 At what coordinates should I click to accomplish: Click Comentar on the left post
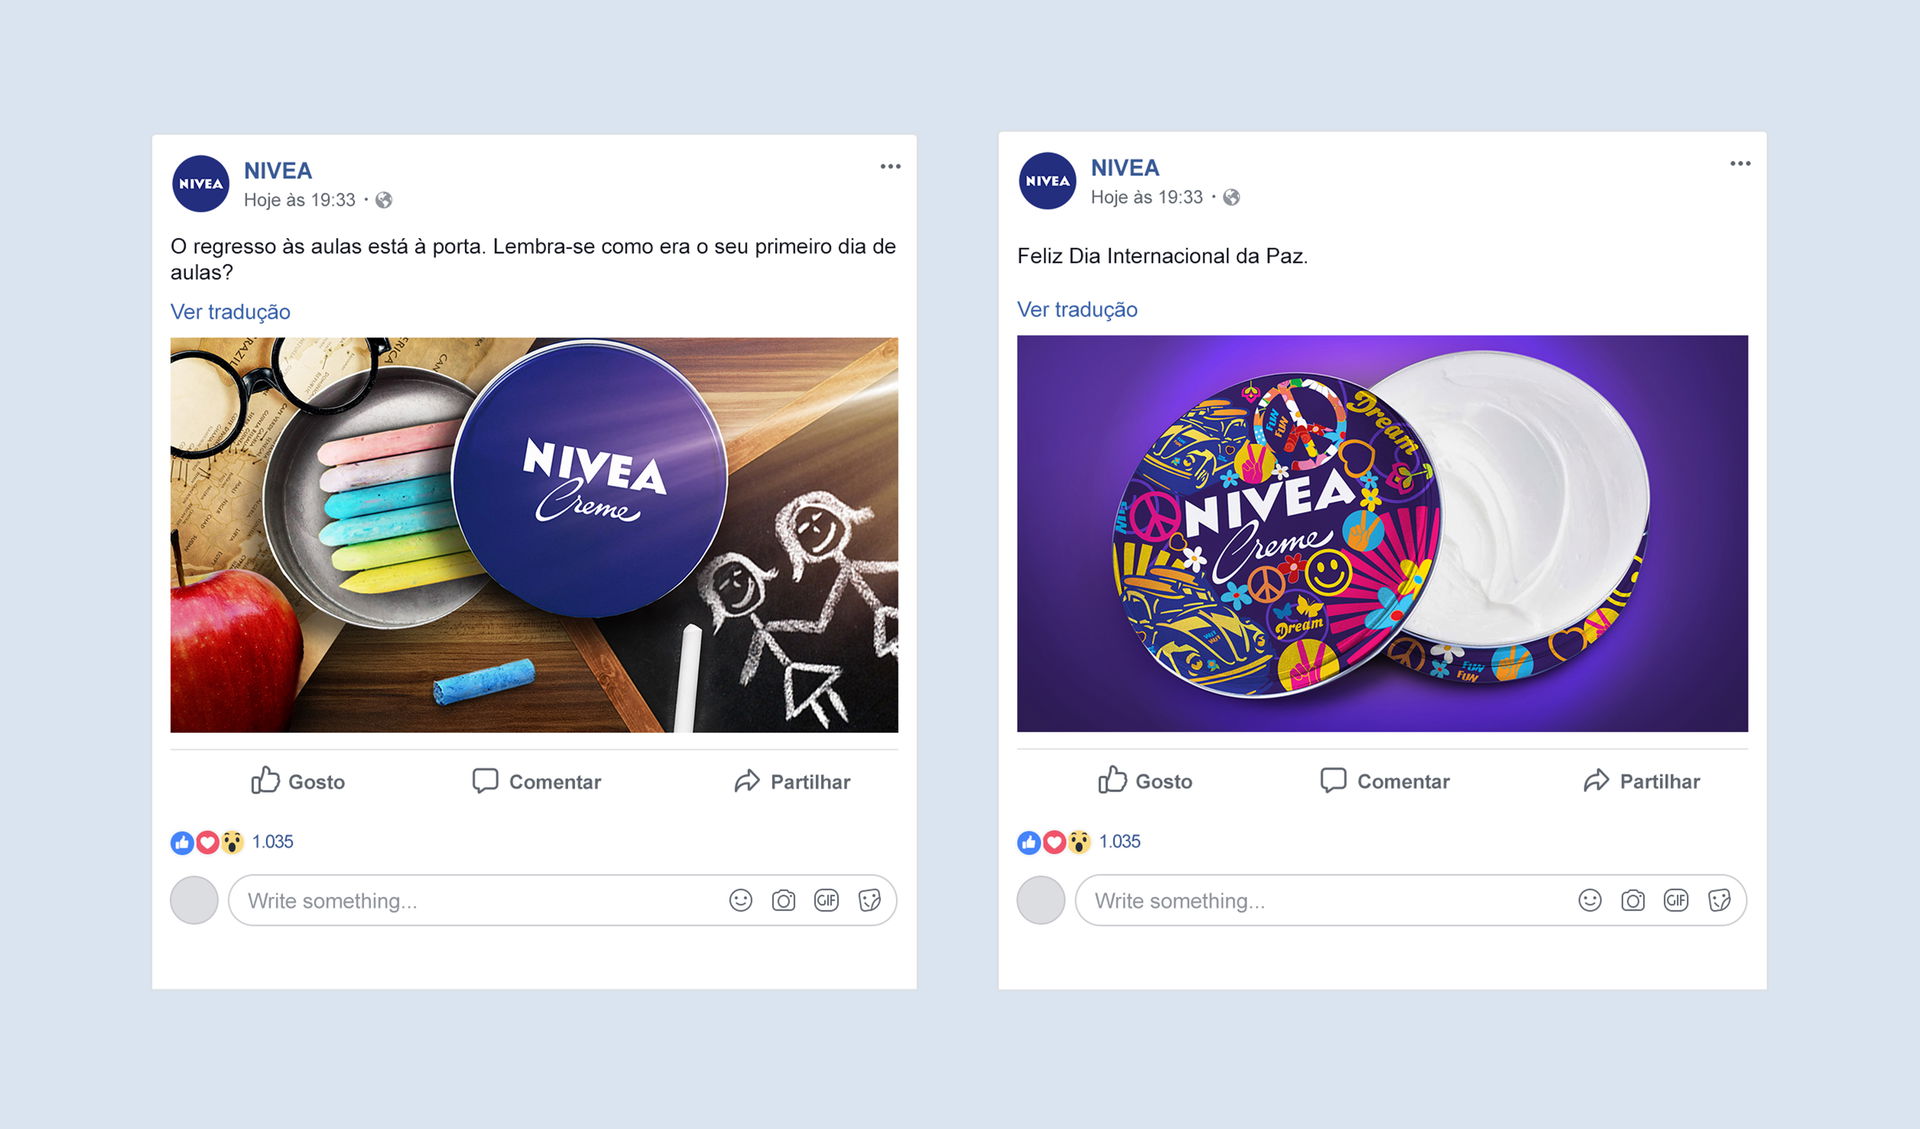click(x=536, y=781)
